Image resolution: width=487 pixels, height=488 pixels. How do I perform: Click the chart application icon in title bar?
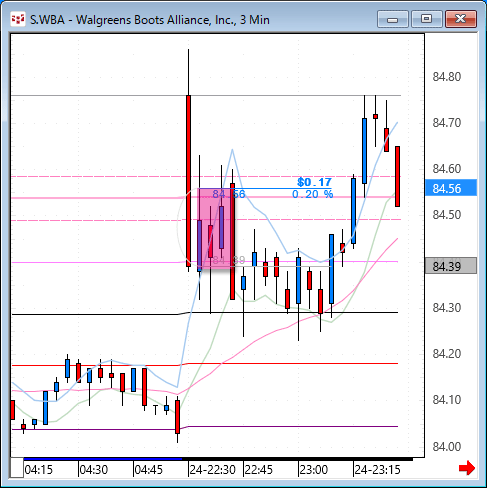(18, 20)
